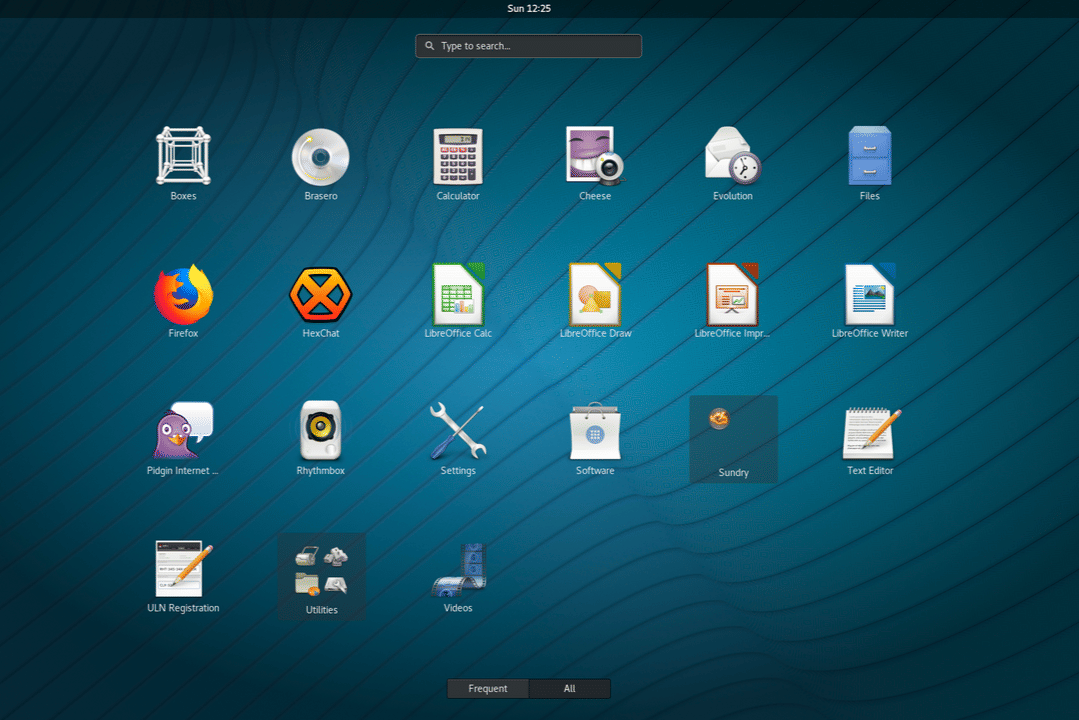The height and width of the screenshot is (720, 1079).
Task: Start LibreOffice Draw
Action: (594, 293)
